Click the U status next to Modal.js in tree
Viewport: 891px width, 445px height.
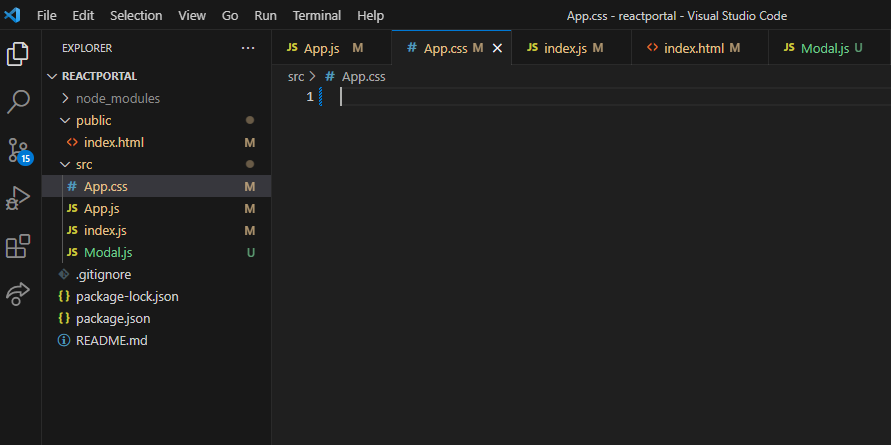(x=251, y=252)
